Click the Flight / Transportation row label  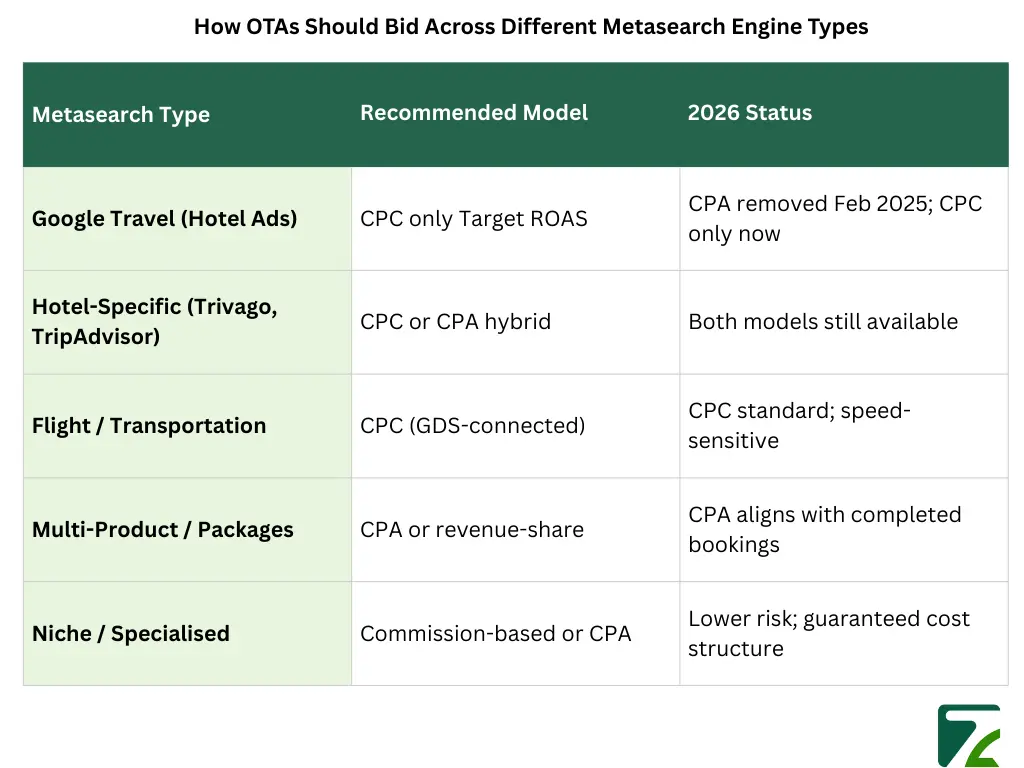149,426
